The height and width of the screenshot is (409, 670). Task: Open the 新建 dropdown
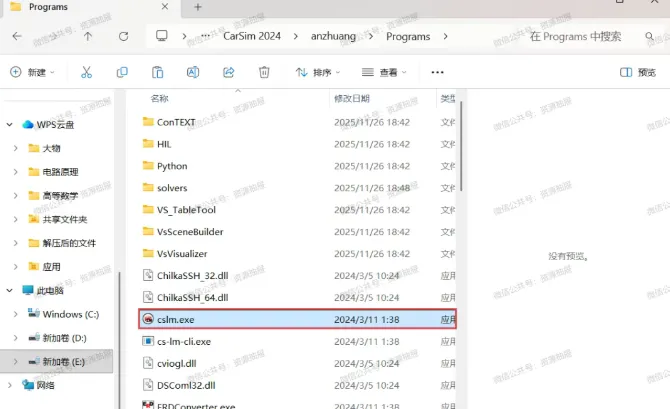[32, 72]
